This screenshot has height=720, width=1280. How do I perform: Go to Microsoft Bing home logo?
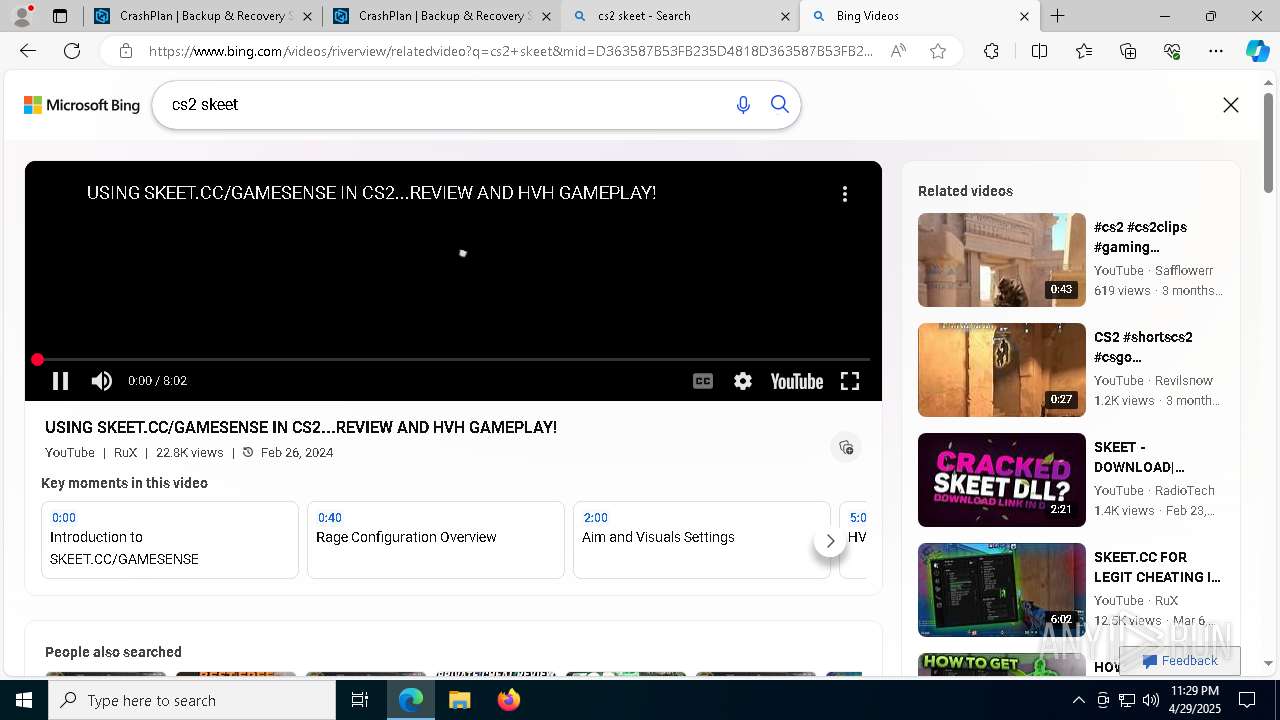click(x=82, y=105)
